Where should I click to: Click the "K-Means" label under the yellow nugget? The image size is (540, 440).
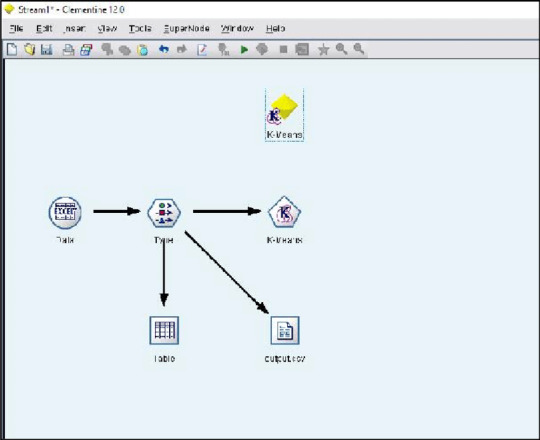pyautogui.click(x=284, y=135)
